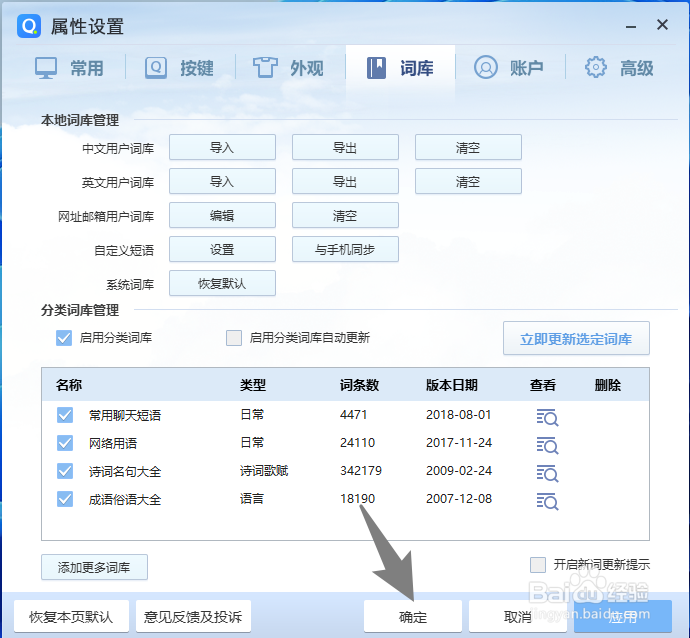Click the 词条数 column header
The height and width of the screenshot is (638, 690).
click(x=359, y=385)
